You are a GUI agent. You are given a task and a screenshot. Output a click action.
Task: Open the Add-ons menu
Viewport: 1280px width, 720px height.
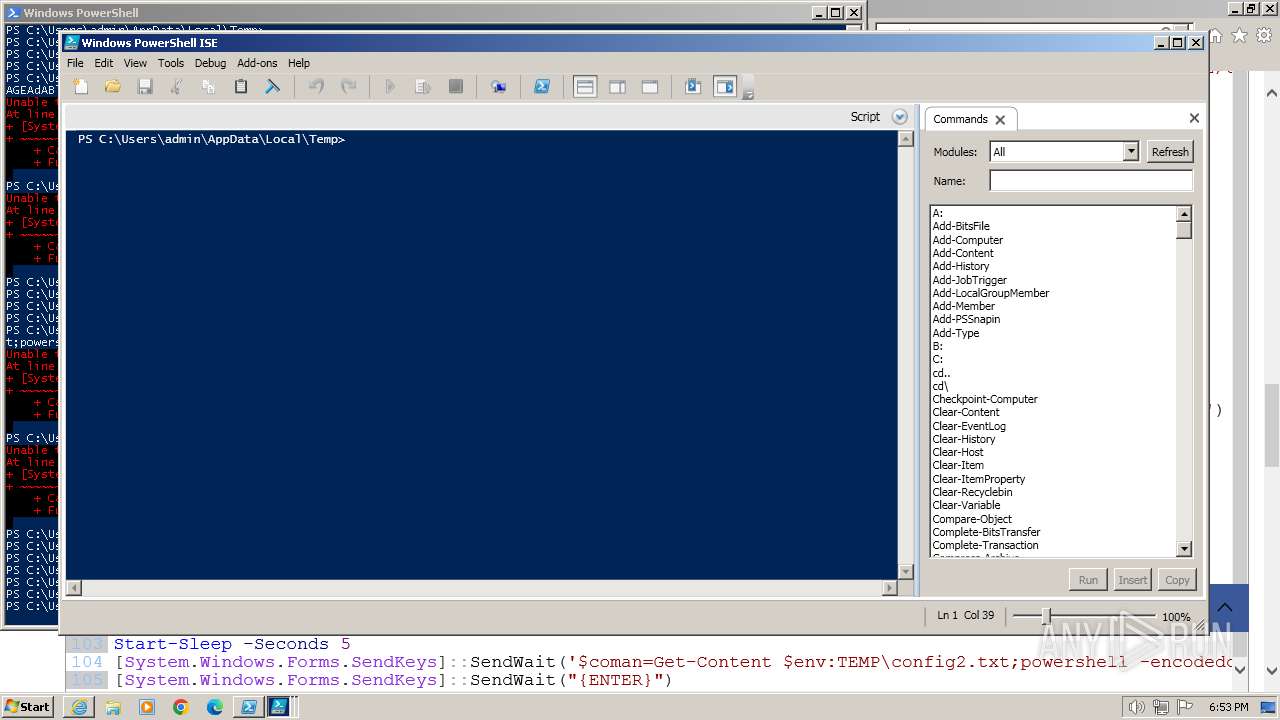tap(257, 63)
